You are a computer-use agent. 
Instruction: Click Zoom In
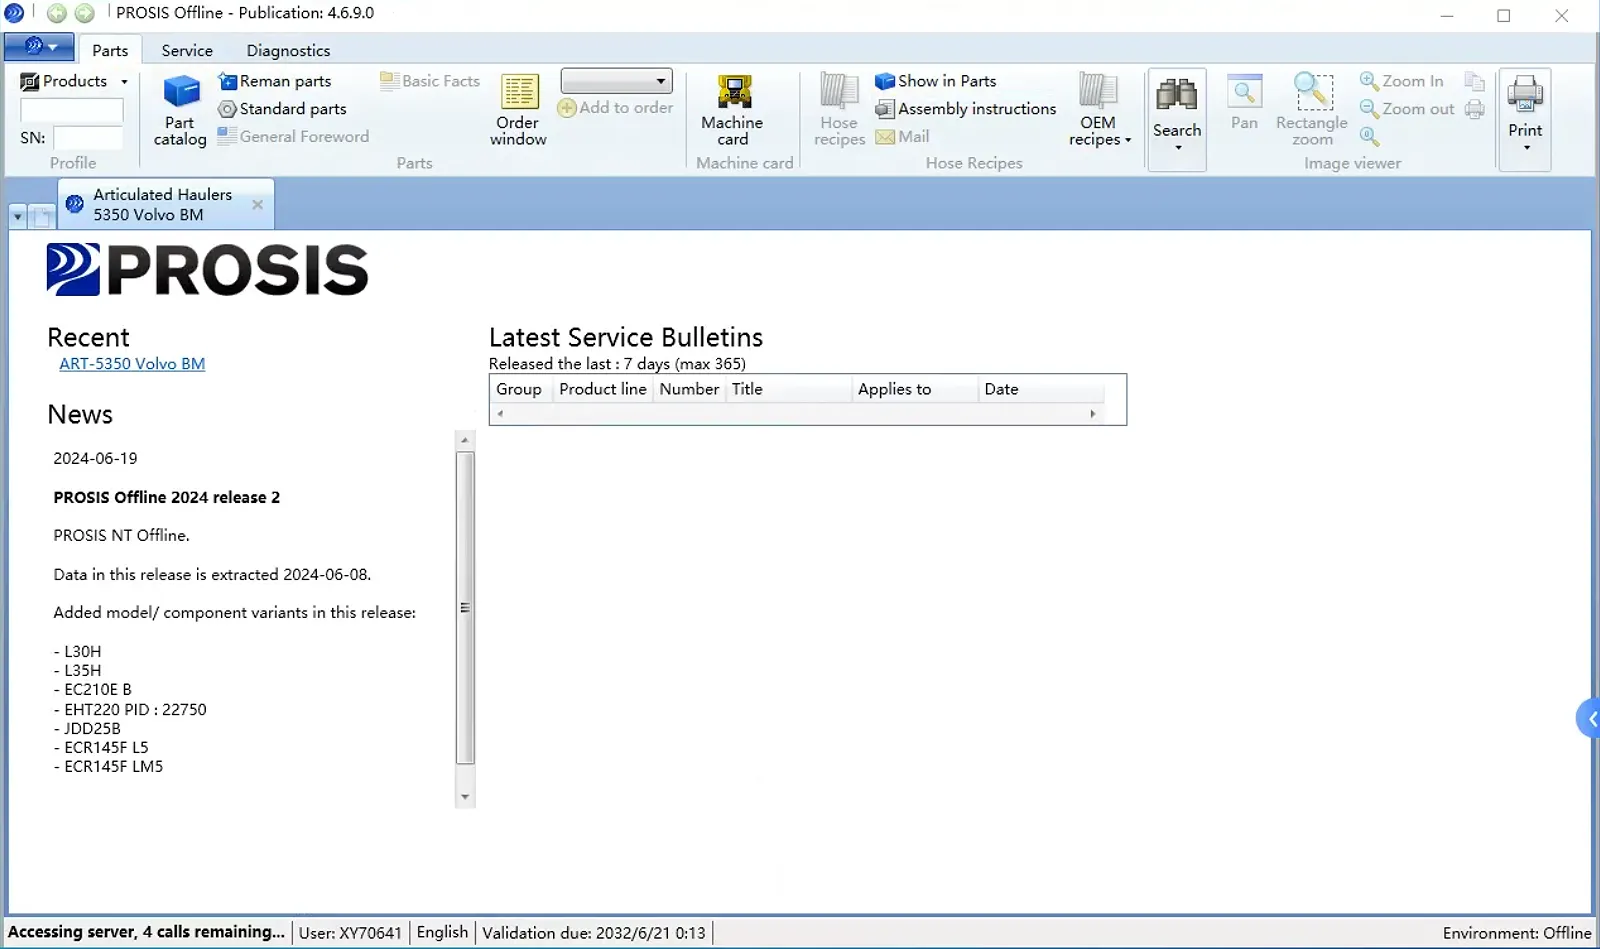(x=1402, y=81)
